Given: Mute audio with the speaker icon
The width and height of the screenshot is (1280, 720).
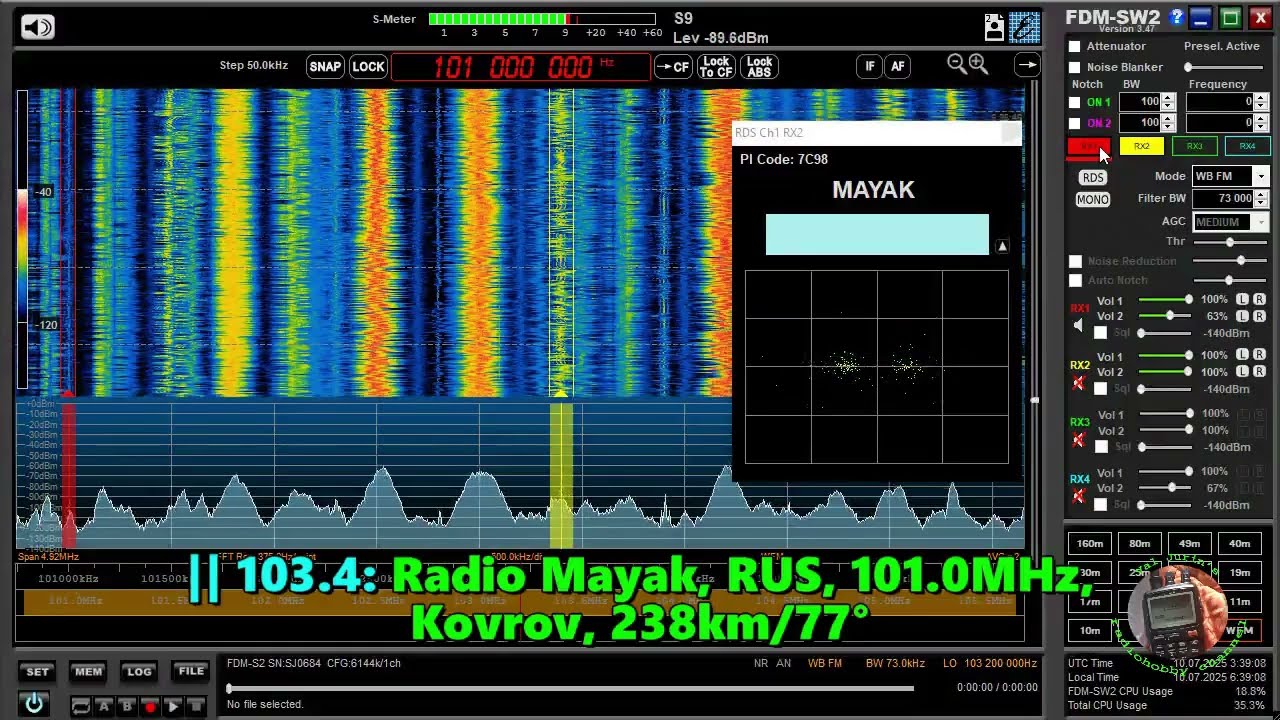Looking at the screenshot, I should coord(37,27).
